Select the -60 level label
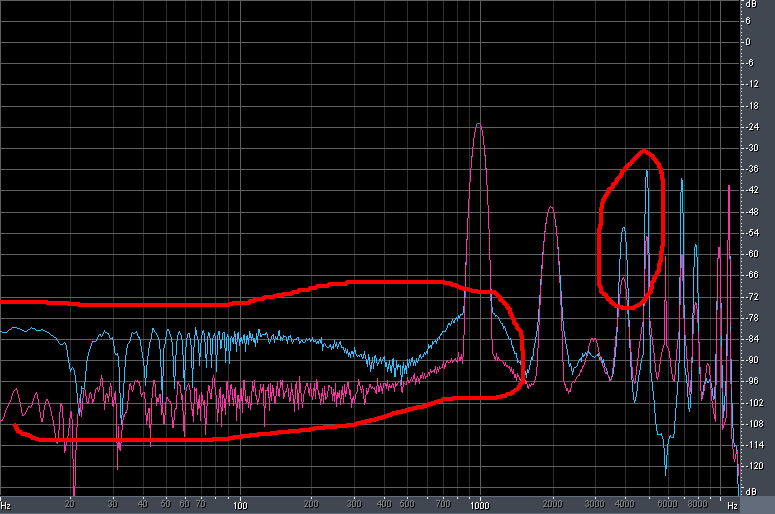Viewport: 775px width, 514px height. coord(751,254)
